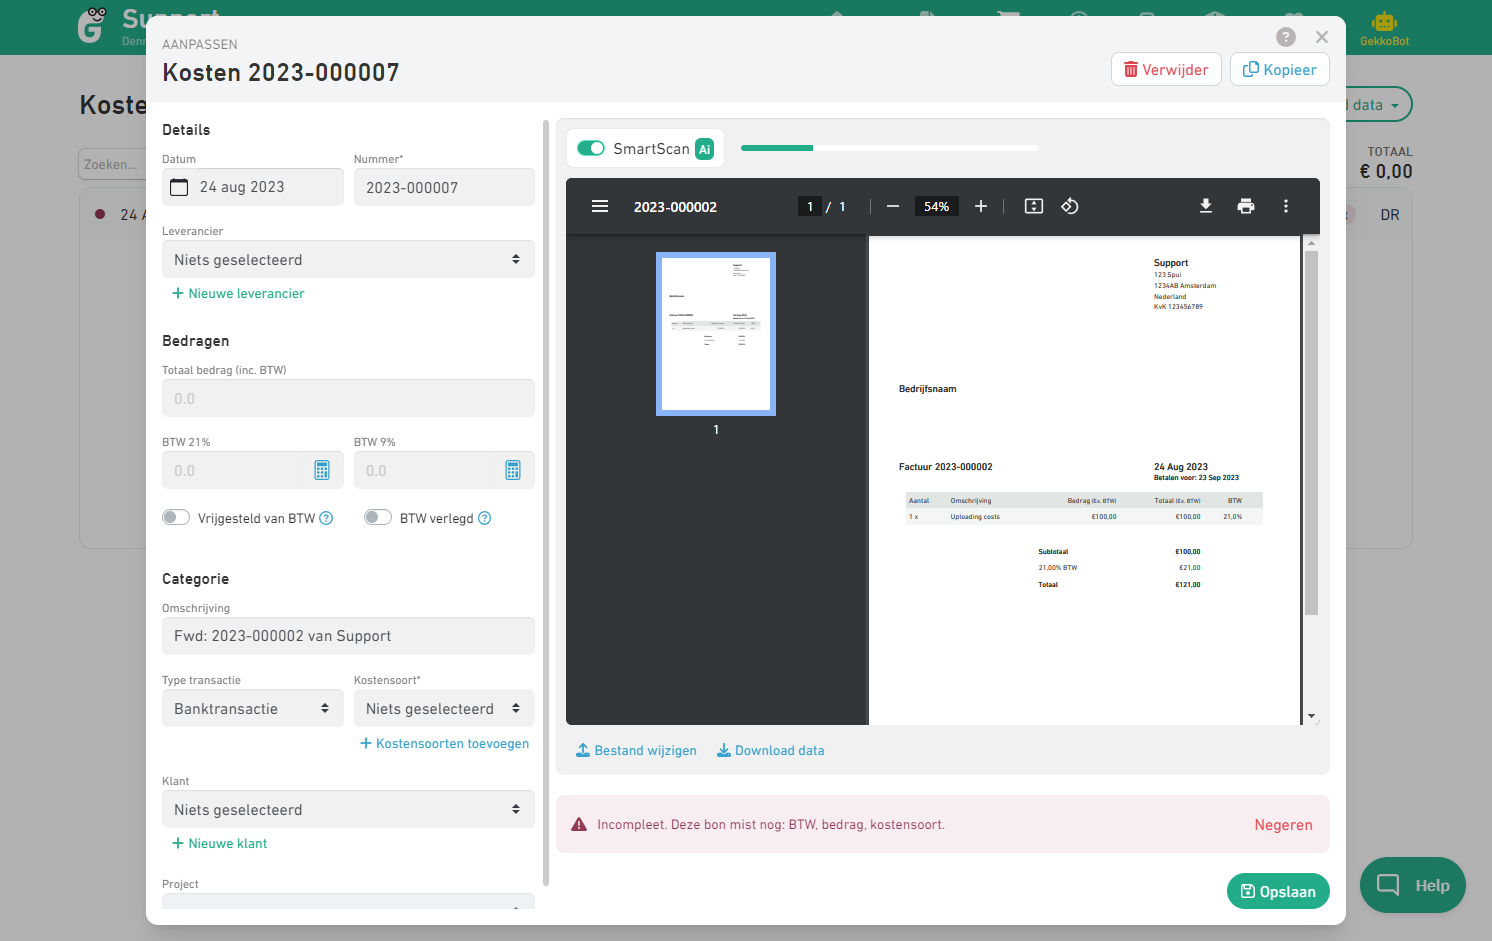Screen dimensions: 1492x941
Task: Click Kostensoorten toevoegen link
Action: [x=444, y=743]
